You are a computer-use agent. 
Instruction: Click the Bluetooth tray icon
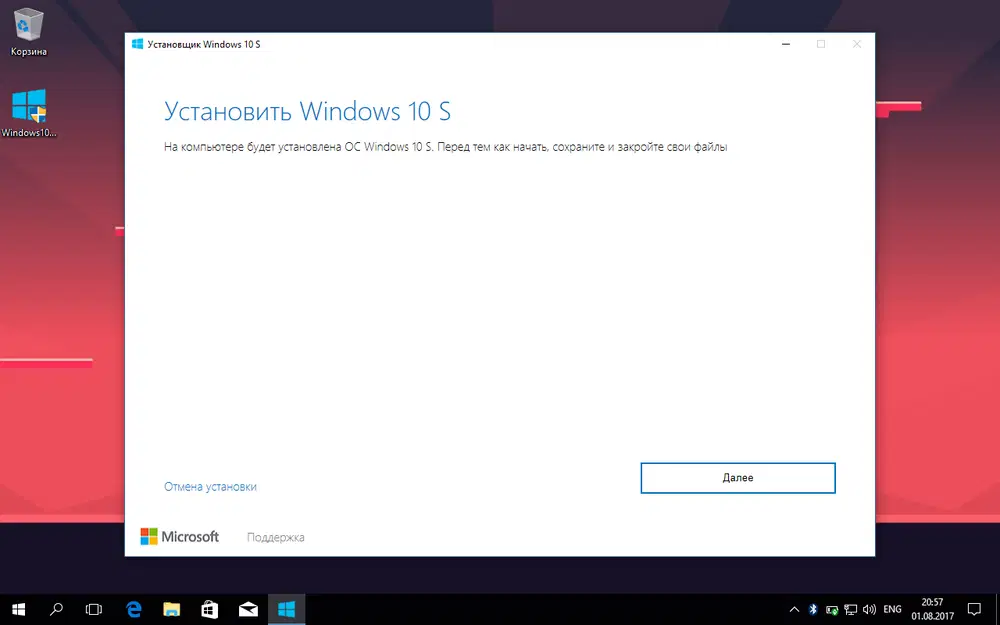812,610
